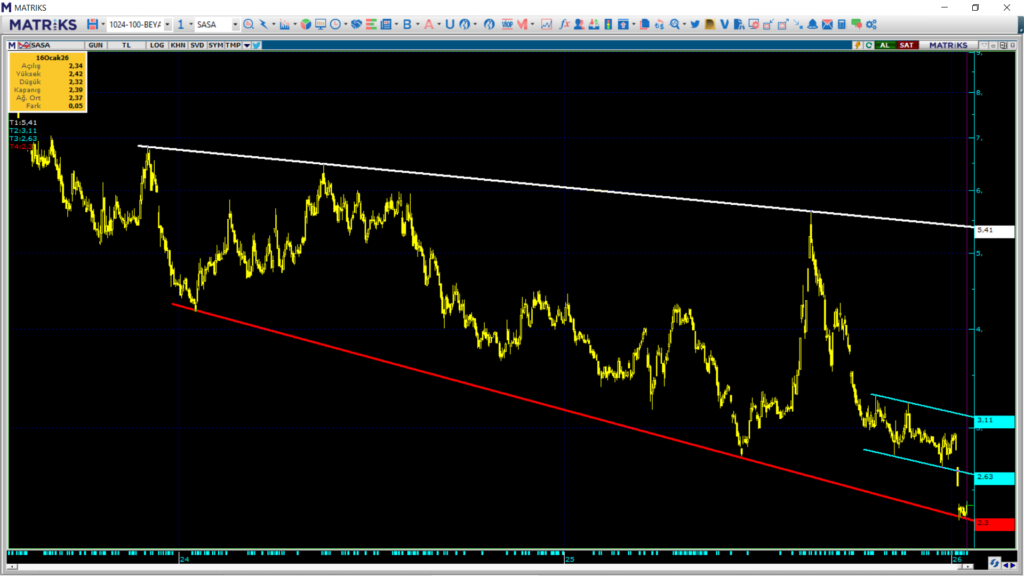
Task: Open the mail envelope icon
Action: pos(827,24)
